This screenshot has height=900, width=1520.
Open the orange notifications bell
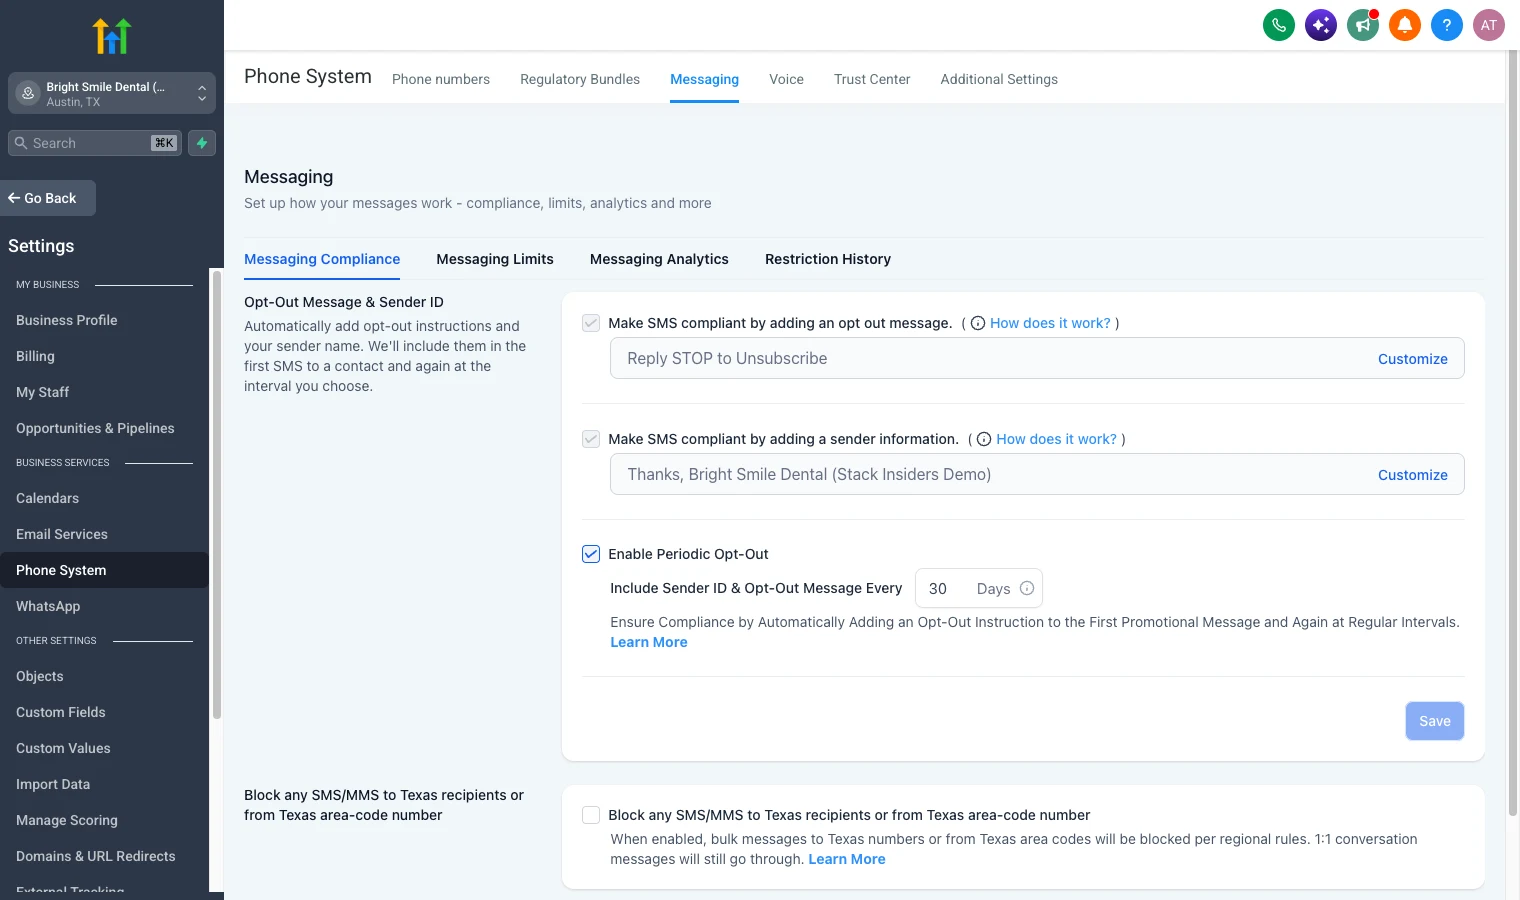tap(1405, 25)
